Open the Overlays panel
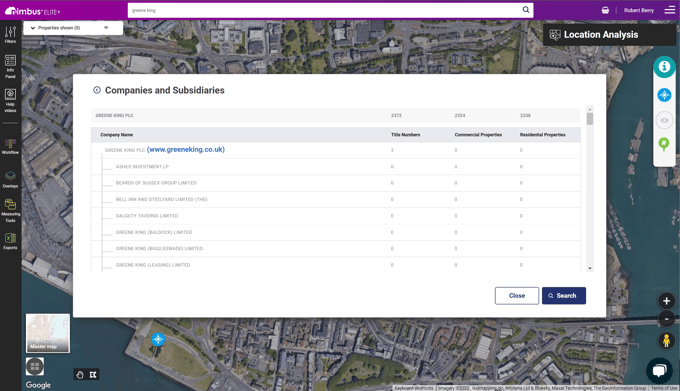 tap(10, 179)
